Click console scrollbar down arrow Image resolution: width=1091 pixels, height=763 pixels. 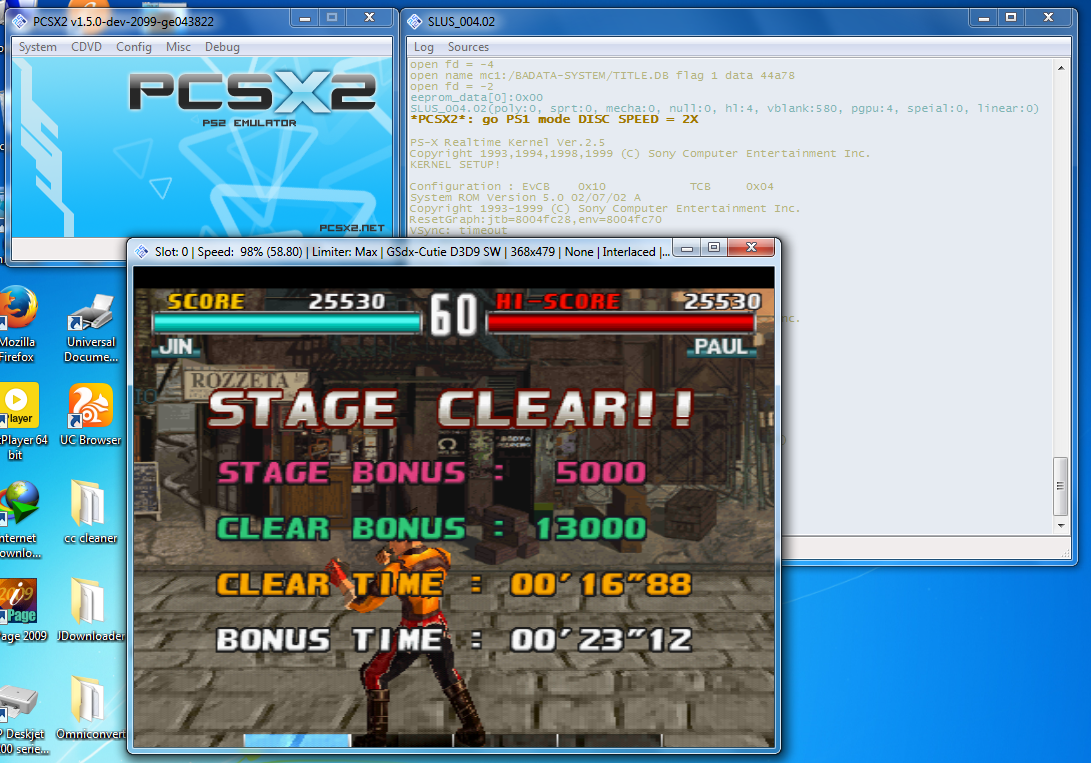pos(1060,526)
